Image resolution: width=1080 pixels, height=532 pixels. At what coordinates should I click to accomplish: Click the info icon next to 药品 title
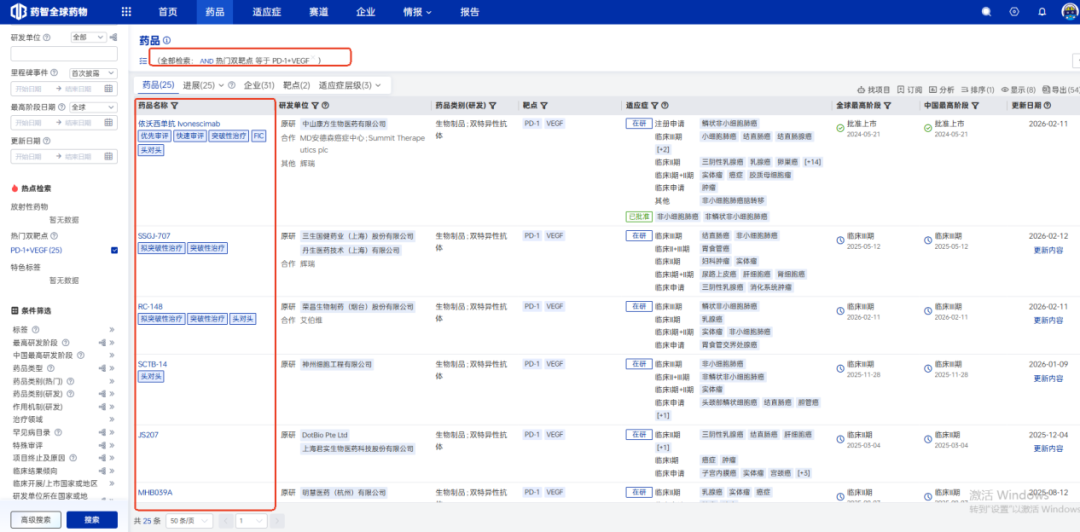(167, 41)
